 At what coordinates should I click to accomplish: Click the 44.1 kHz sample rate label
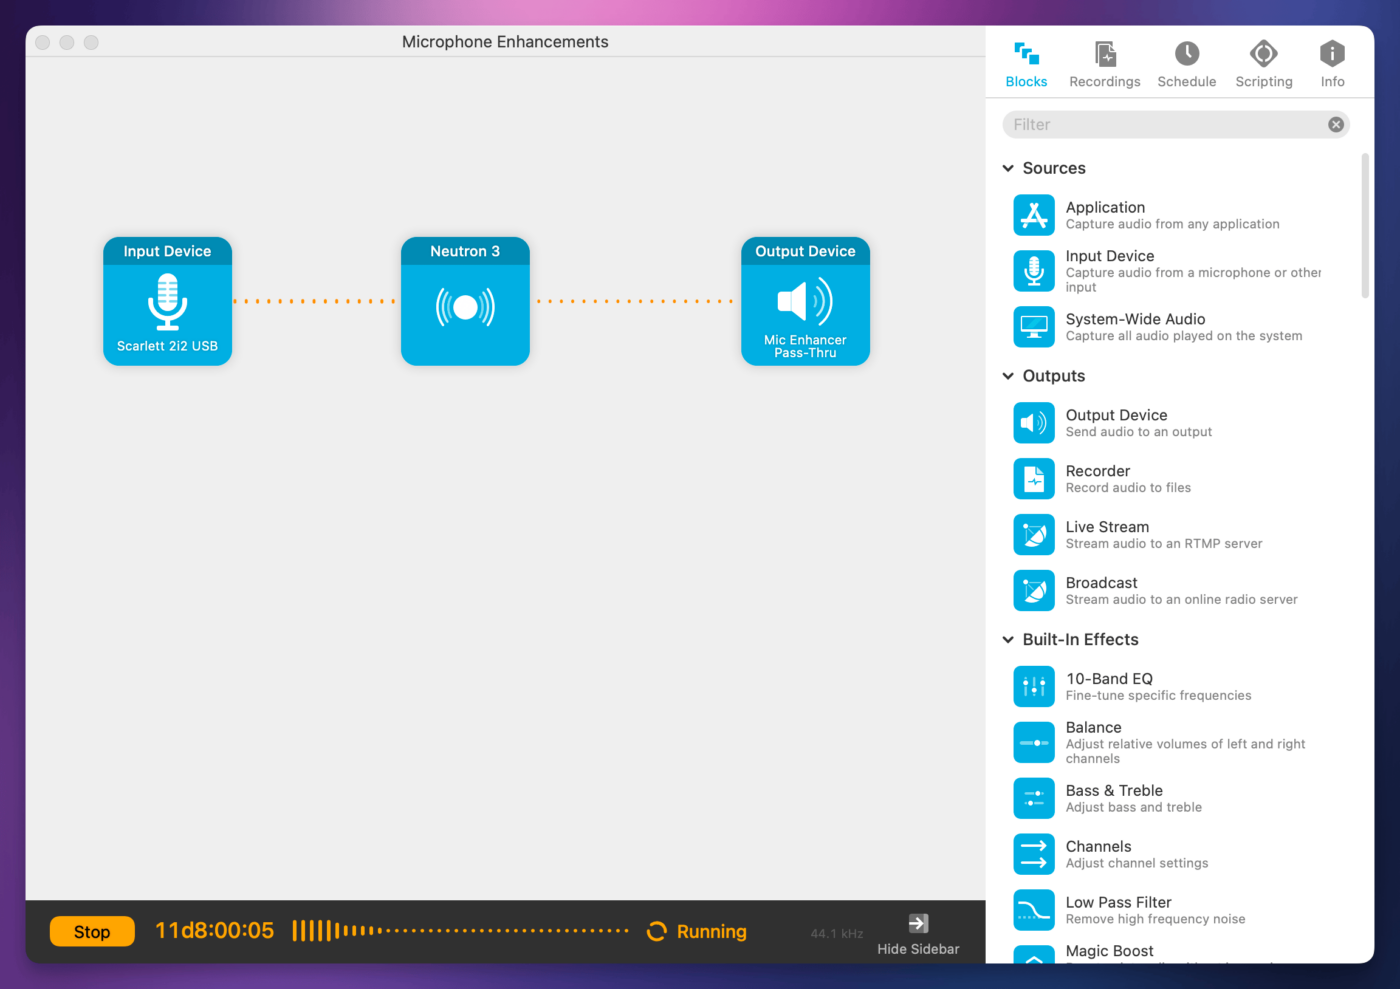coord(837,934)
